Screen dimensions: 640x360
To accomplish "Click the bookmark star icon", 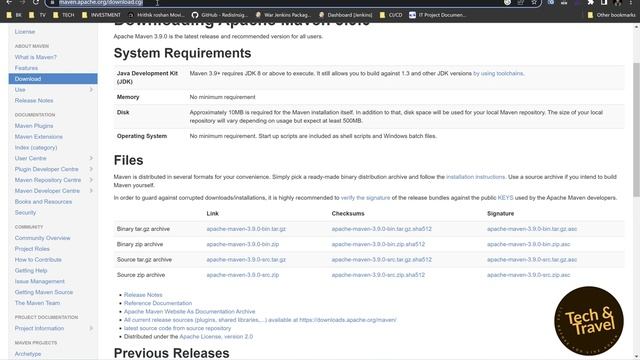I will 534,2.
